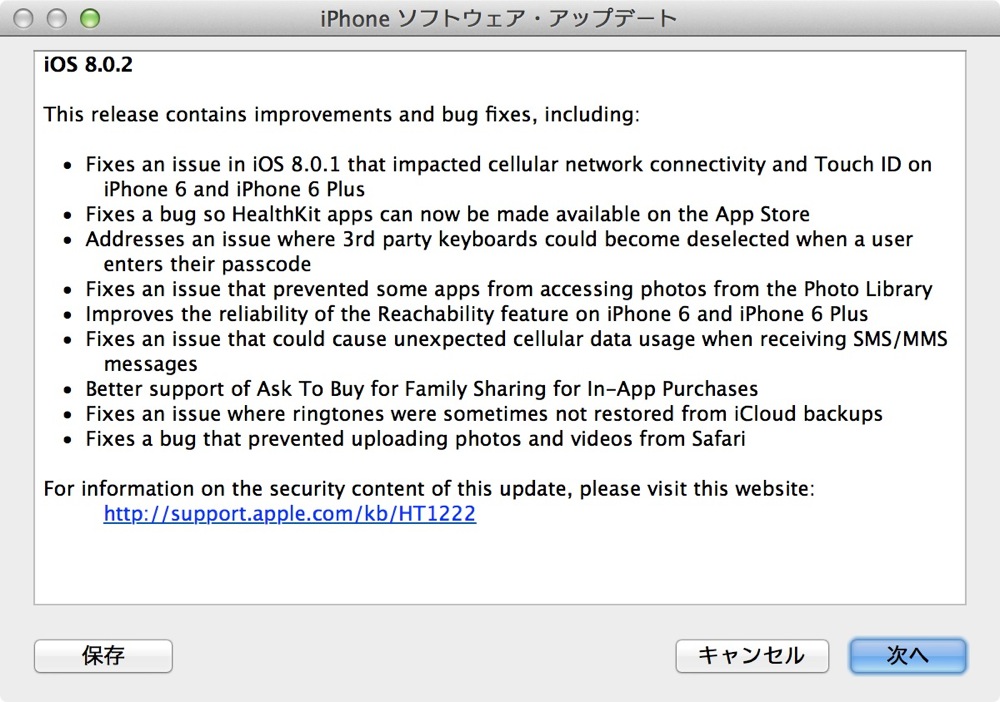
Task: Click the HealthKit apps bullet line
Action: pos(448,214)
